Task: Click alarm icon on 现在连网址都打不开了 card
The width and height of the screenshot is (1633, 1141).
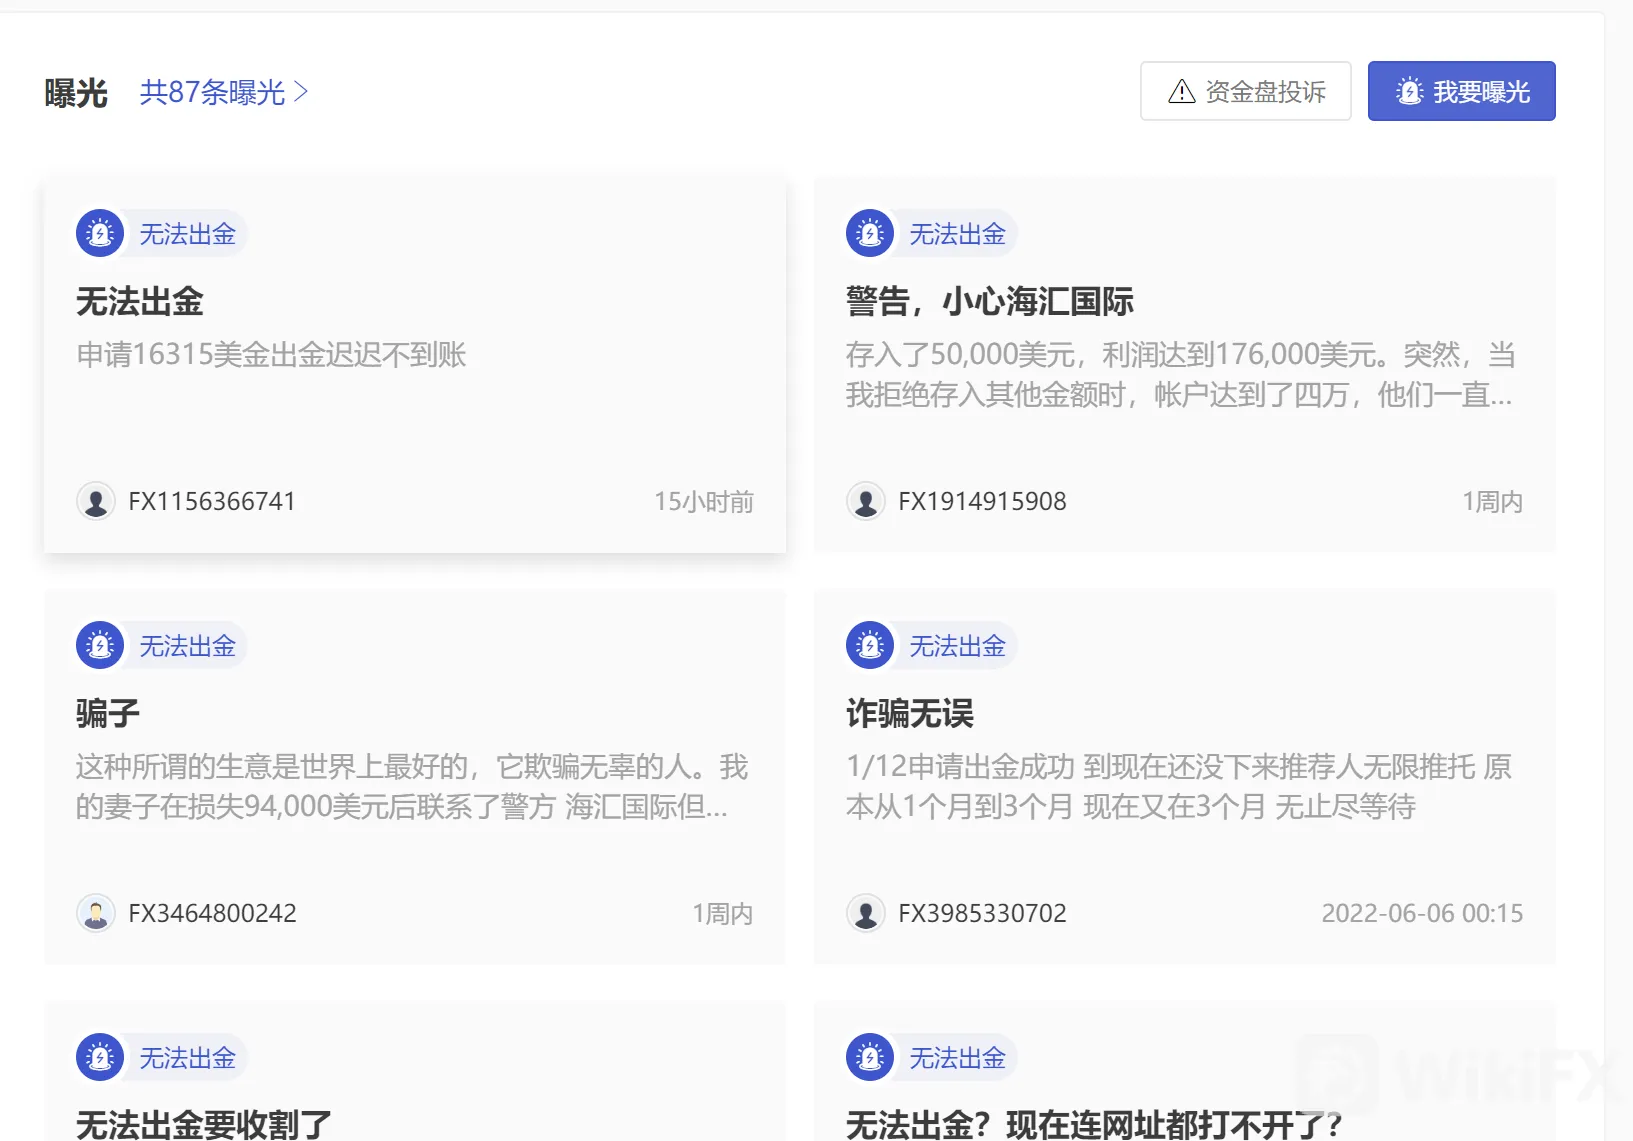Action: click(870, 1058)
